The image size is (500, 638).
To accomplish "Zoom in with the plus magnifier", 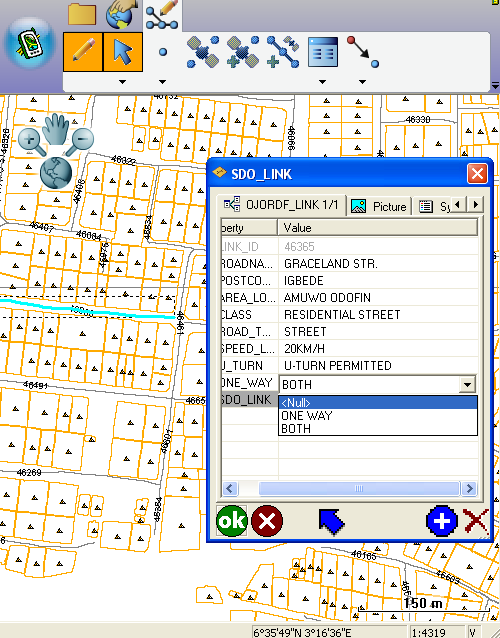I will [x=31, y=141].
